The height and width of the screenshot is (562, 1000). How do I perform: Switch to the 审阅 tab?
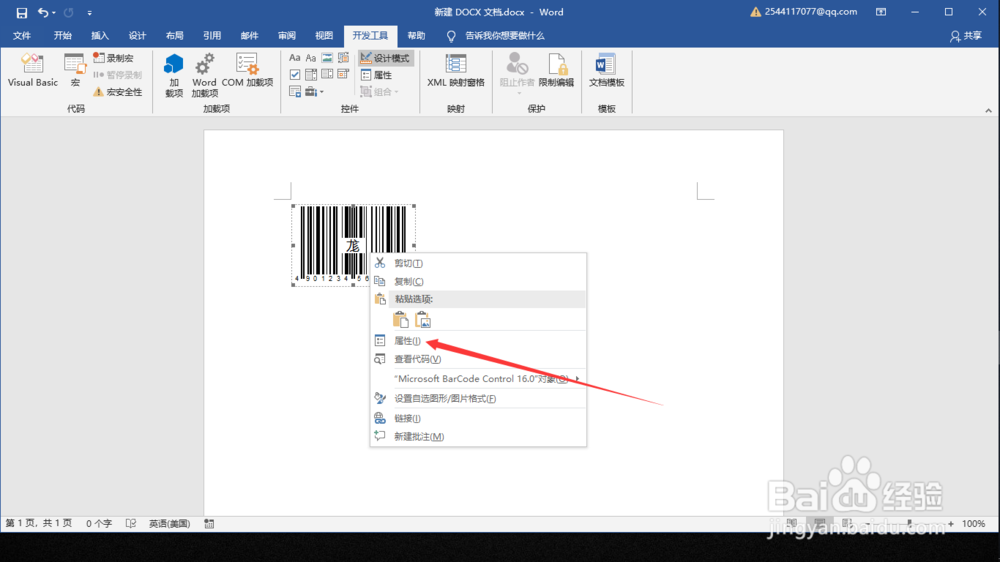(286, 36)
